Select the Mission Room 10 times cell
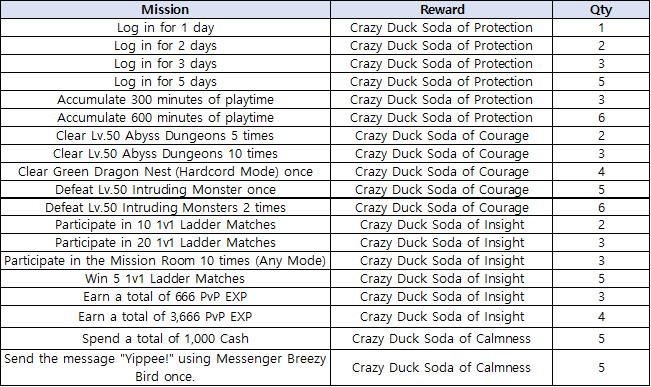Image resolution: width=651 pixels, height=387 pixels. pyautogui.click(x=165, y=261)
